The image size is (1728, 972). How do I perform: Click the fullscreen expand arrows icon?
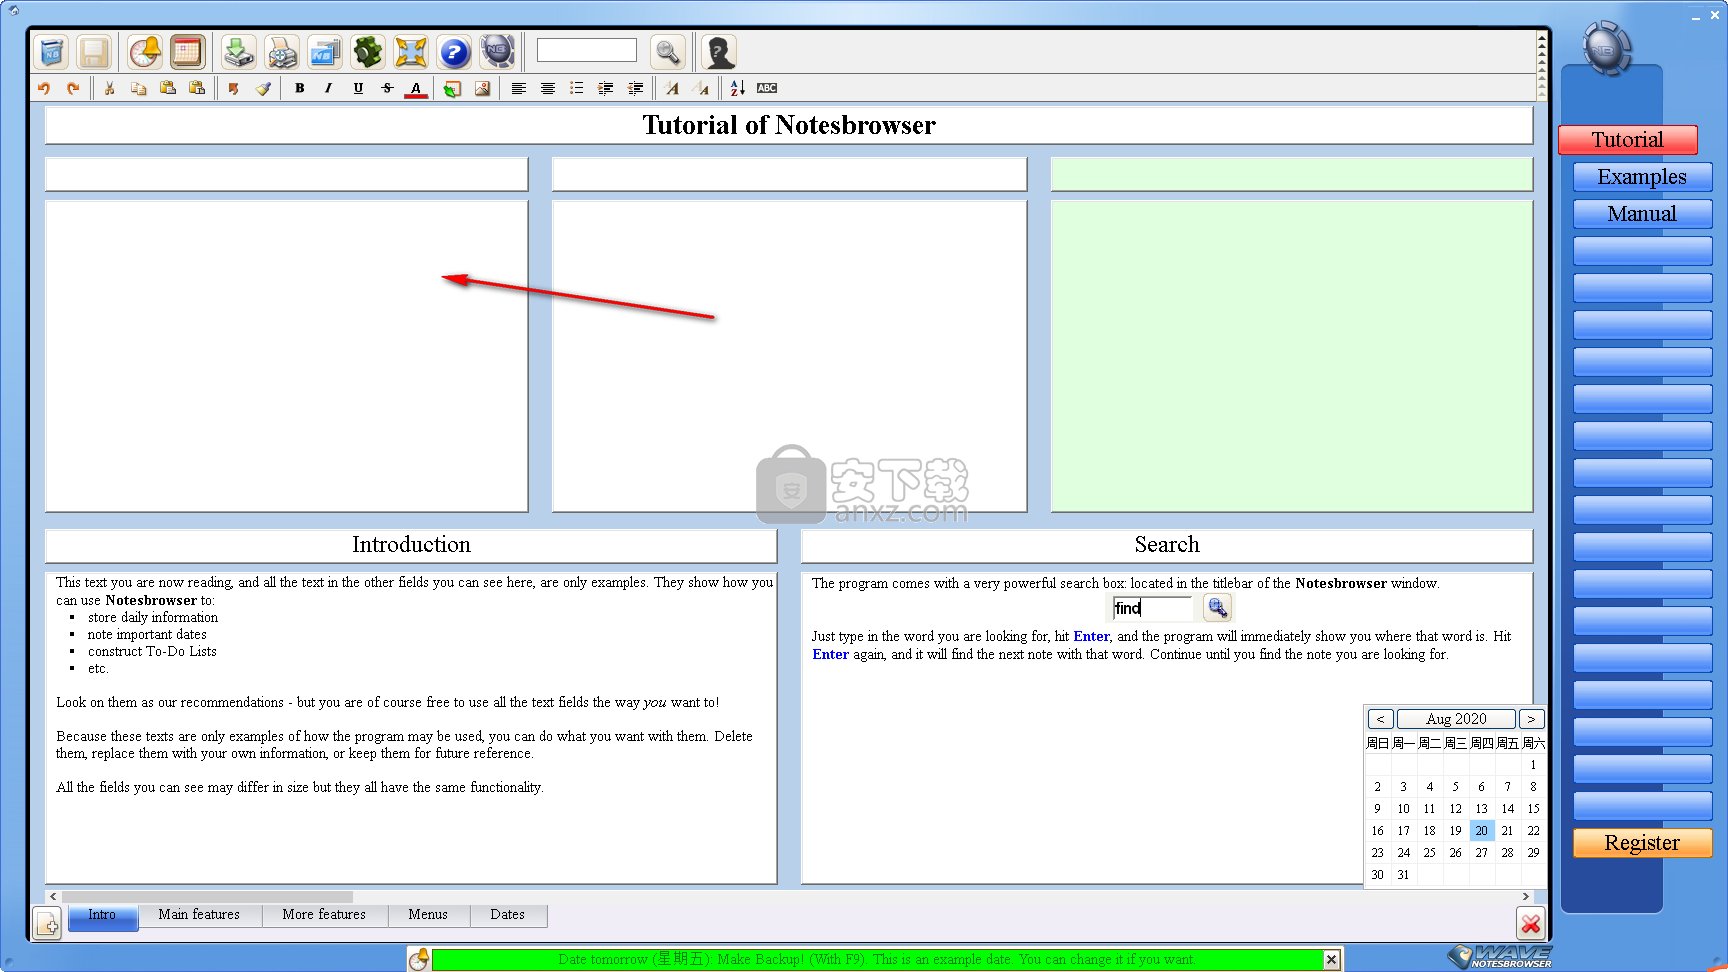pos(411,51)
